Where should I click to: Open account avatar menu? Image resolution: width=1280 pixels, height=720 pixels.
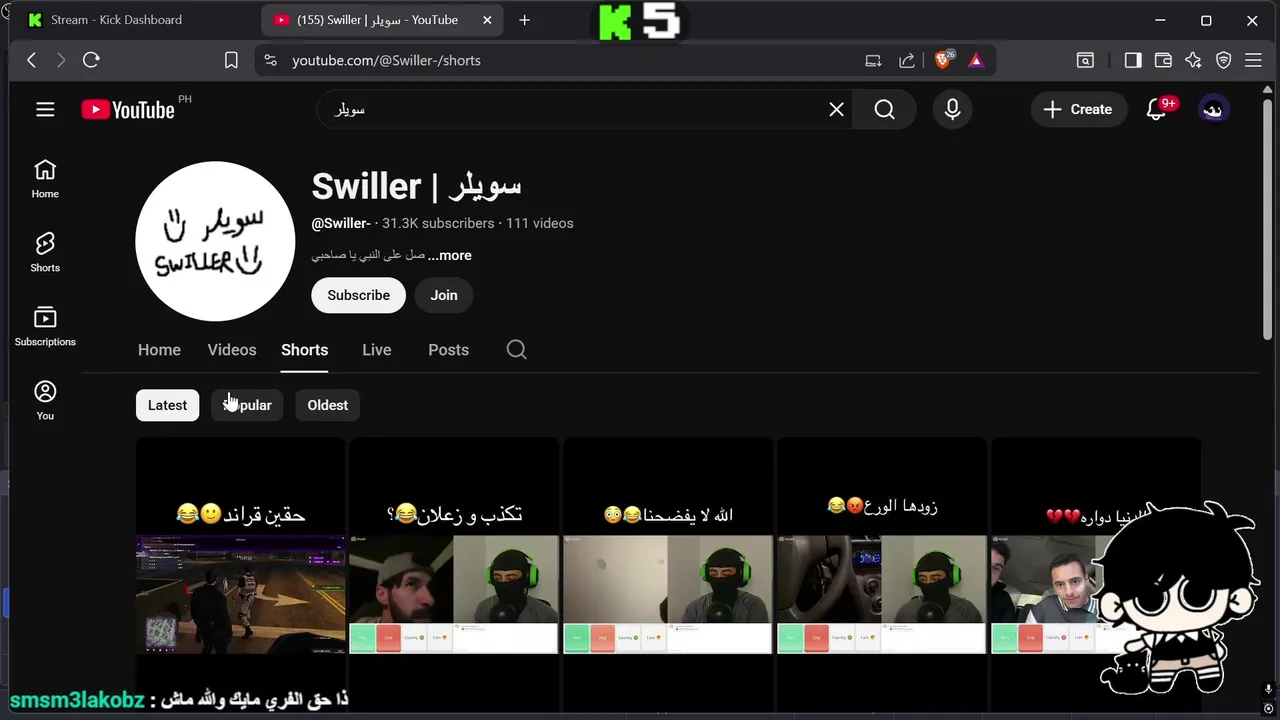coord(1213,109)
